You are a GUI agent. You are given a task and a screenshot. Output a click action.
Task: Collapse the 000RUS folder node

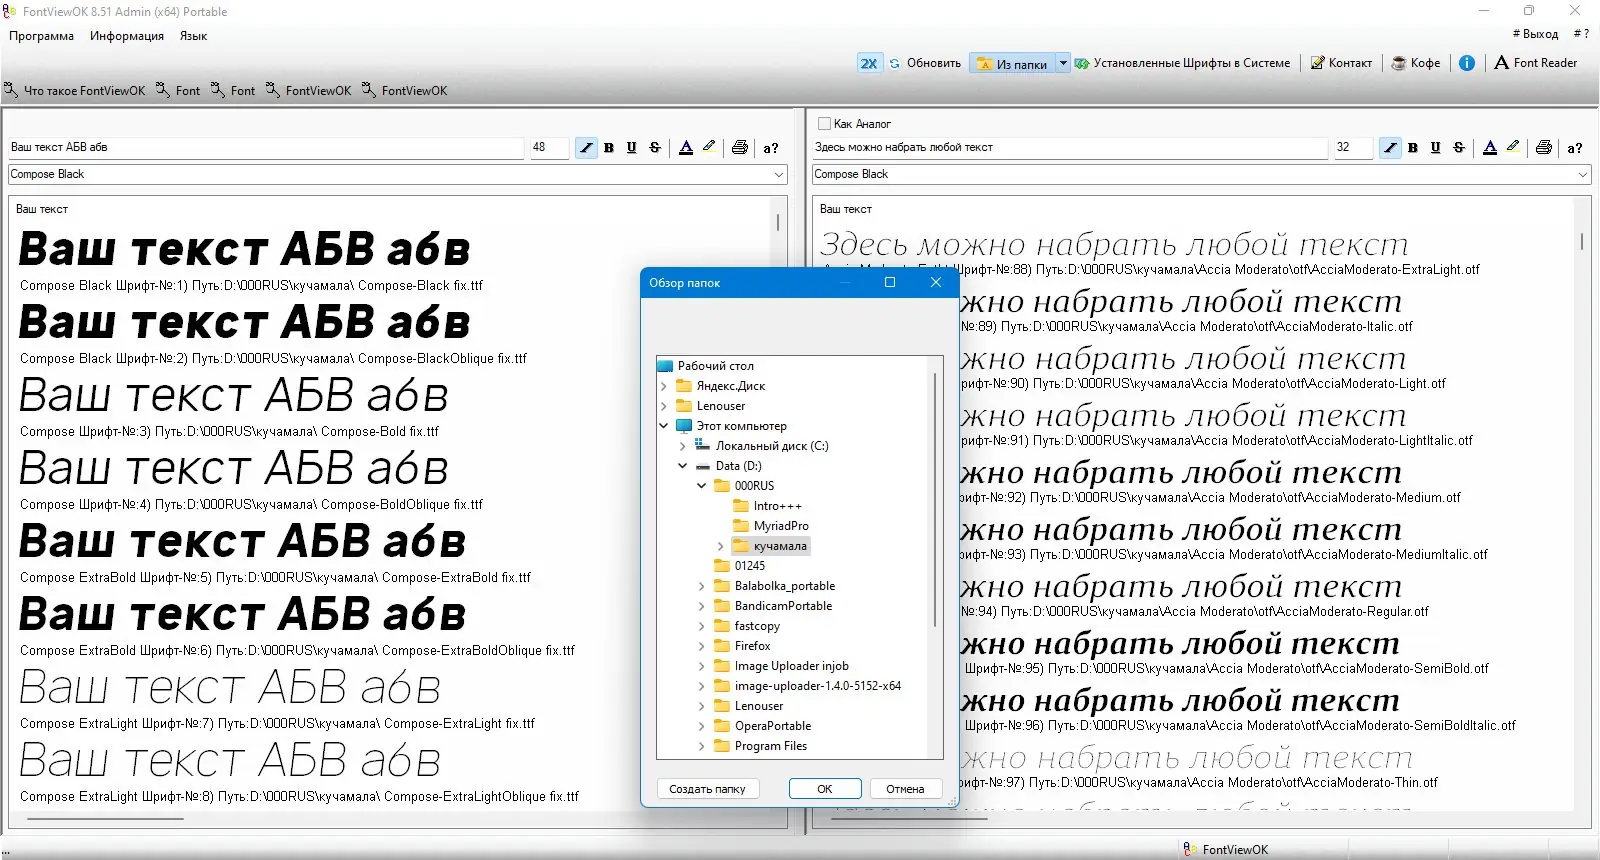coord(702,486)
